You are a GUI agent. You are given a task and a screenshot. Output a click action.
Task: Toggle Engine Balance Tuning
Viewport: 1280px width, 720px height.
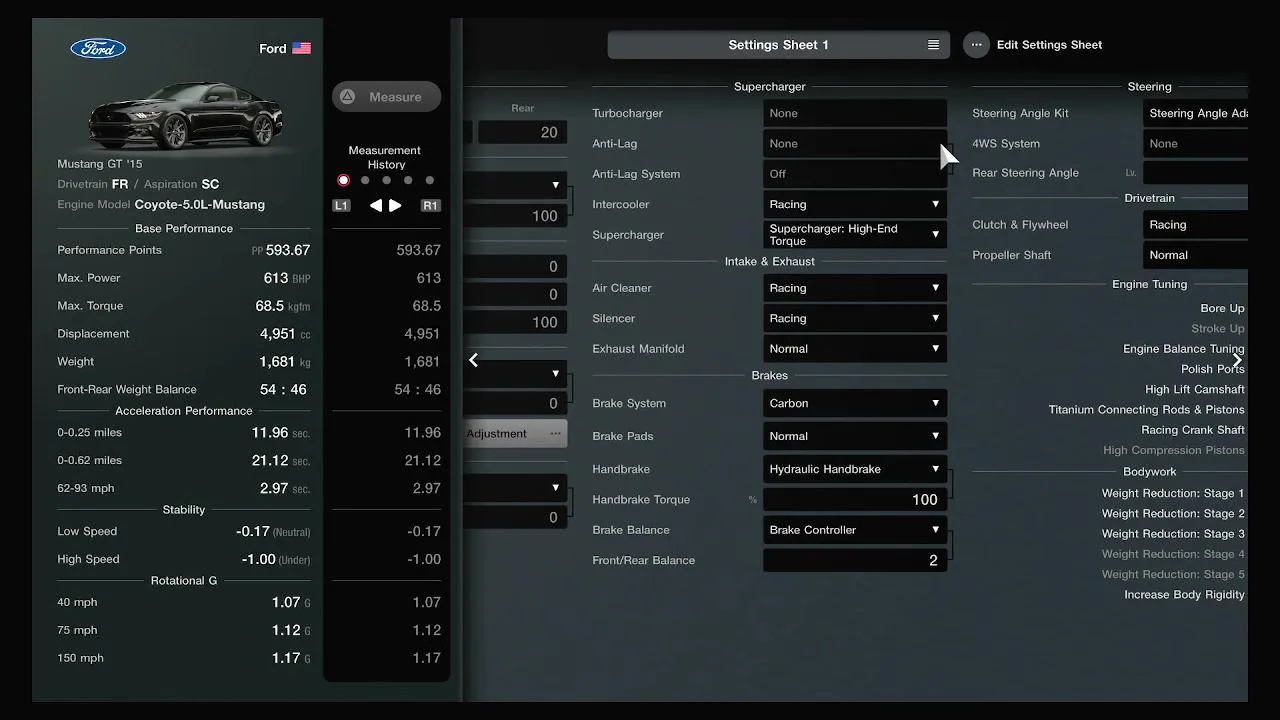point(1183,349)
